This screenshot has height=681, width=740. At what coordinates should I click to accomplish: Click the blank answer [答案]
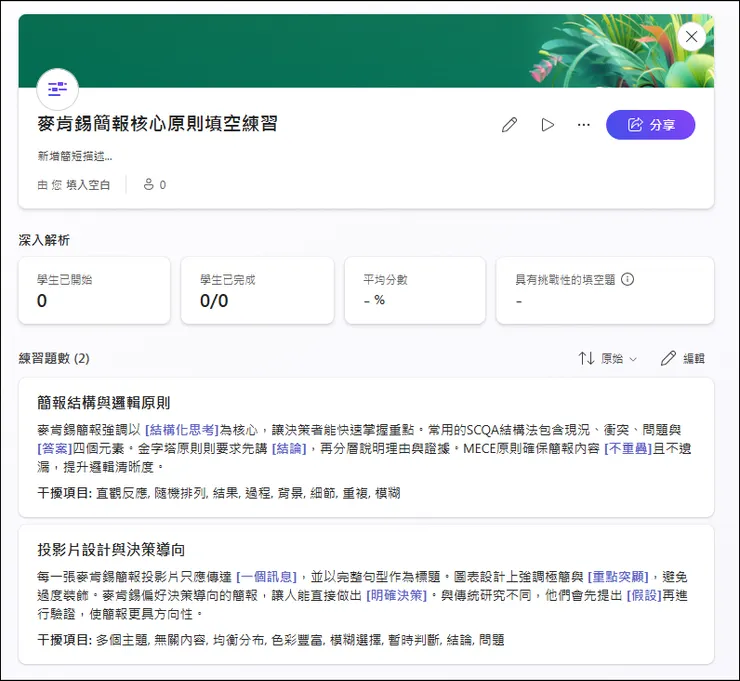click(x=55, y=448)
